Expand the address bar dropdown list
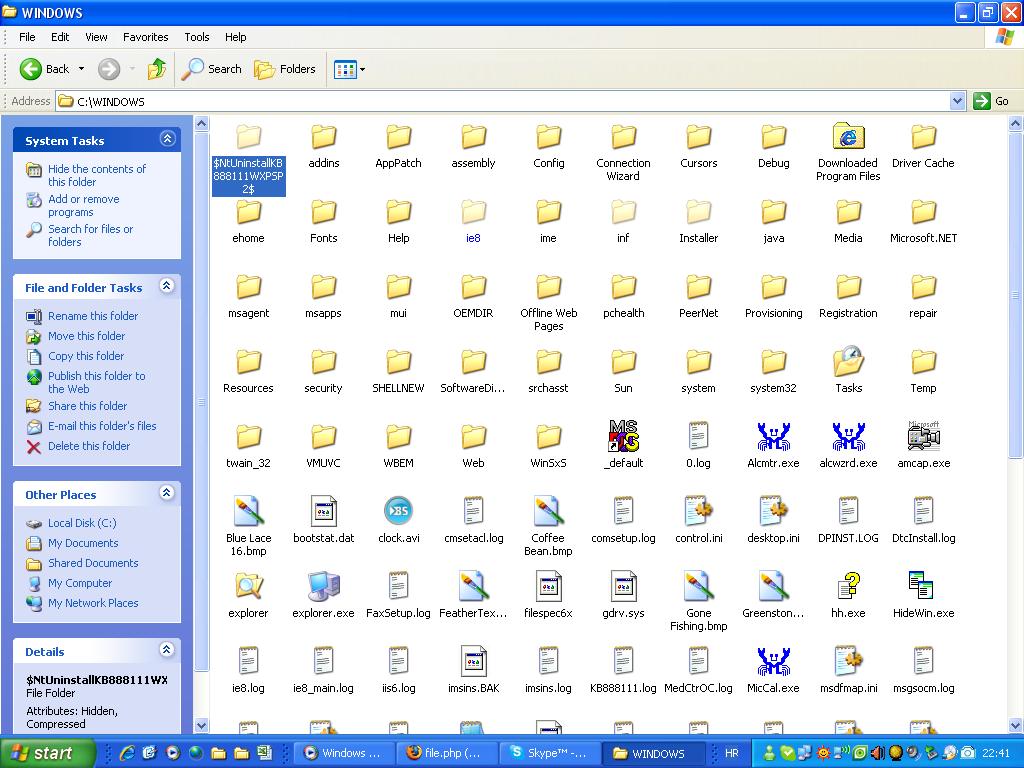 tap(957, 101)
